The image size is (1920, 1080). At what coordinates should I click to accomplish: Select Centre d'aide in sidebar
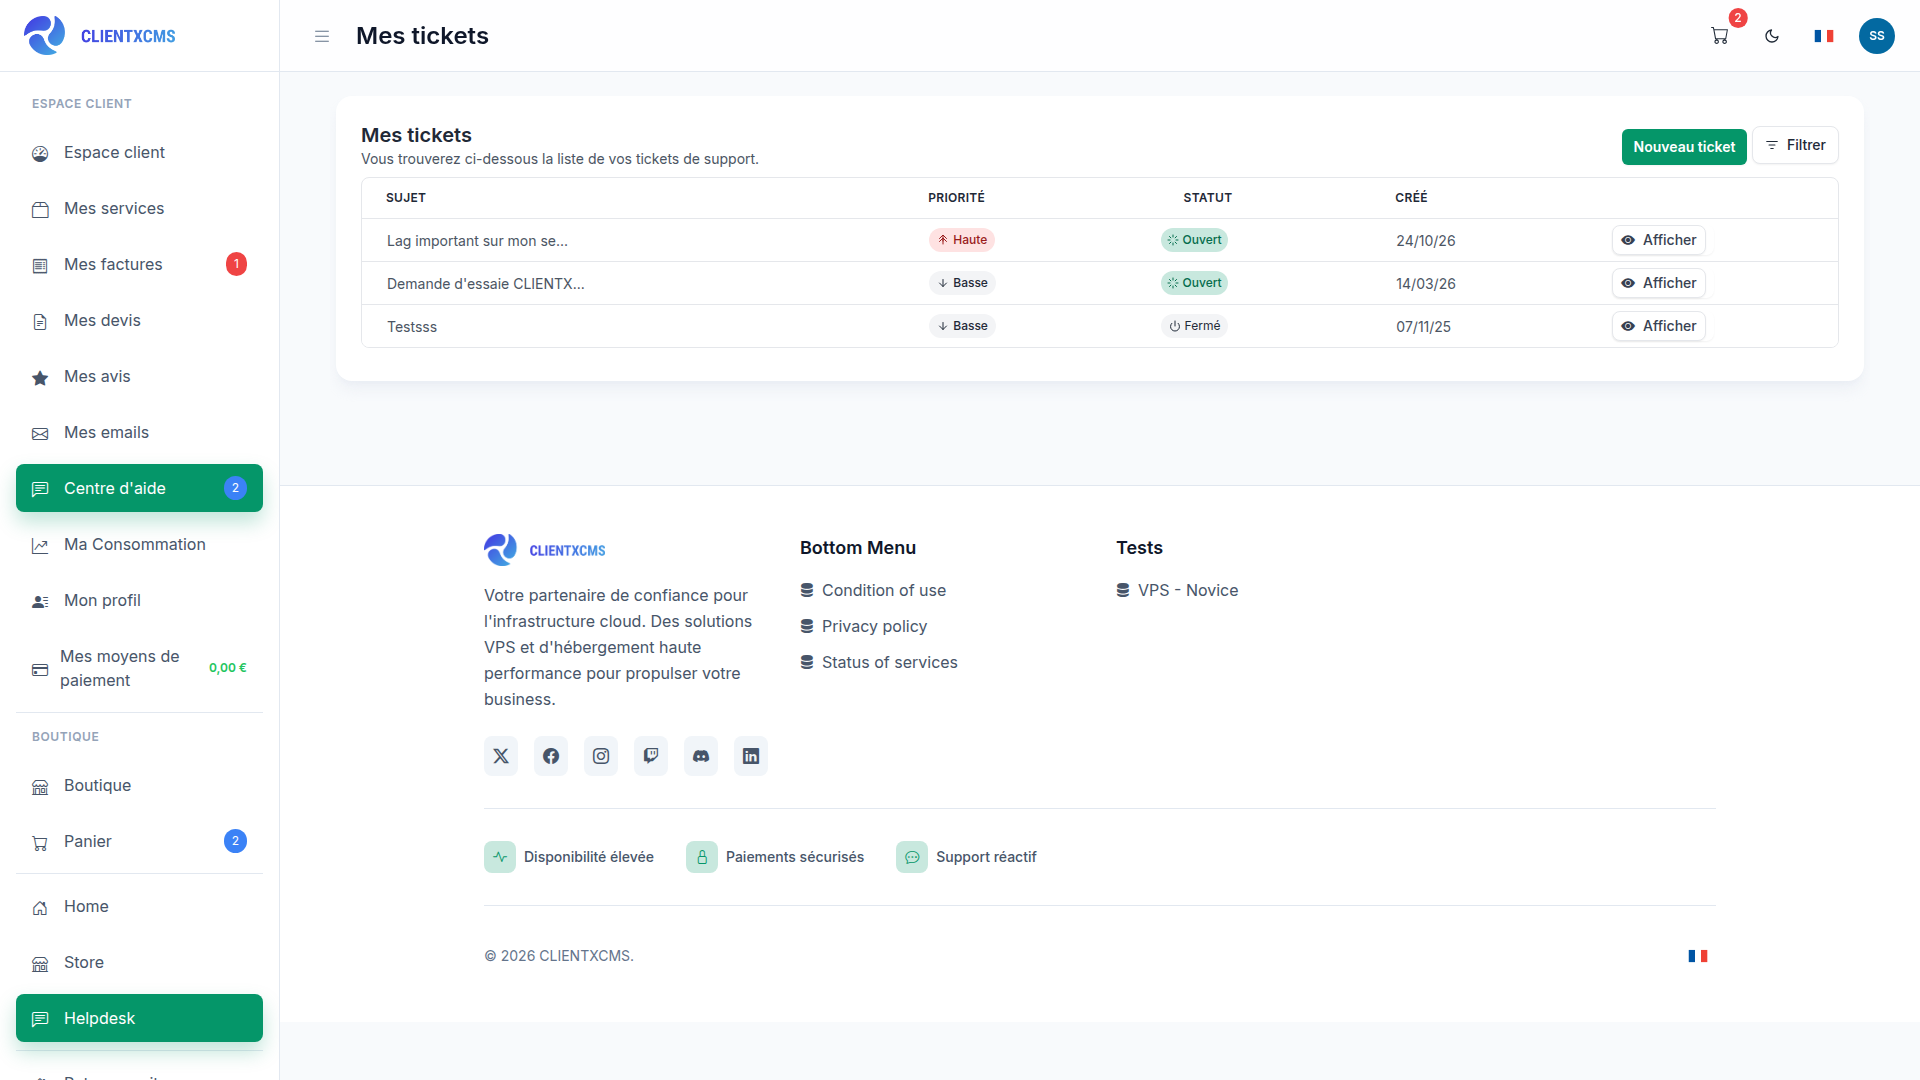click(x=139, y=488)
